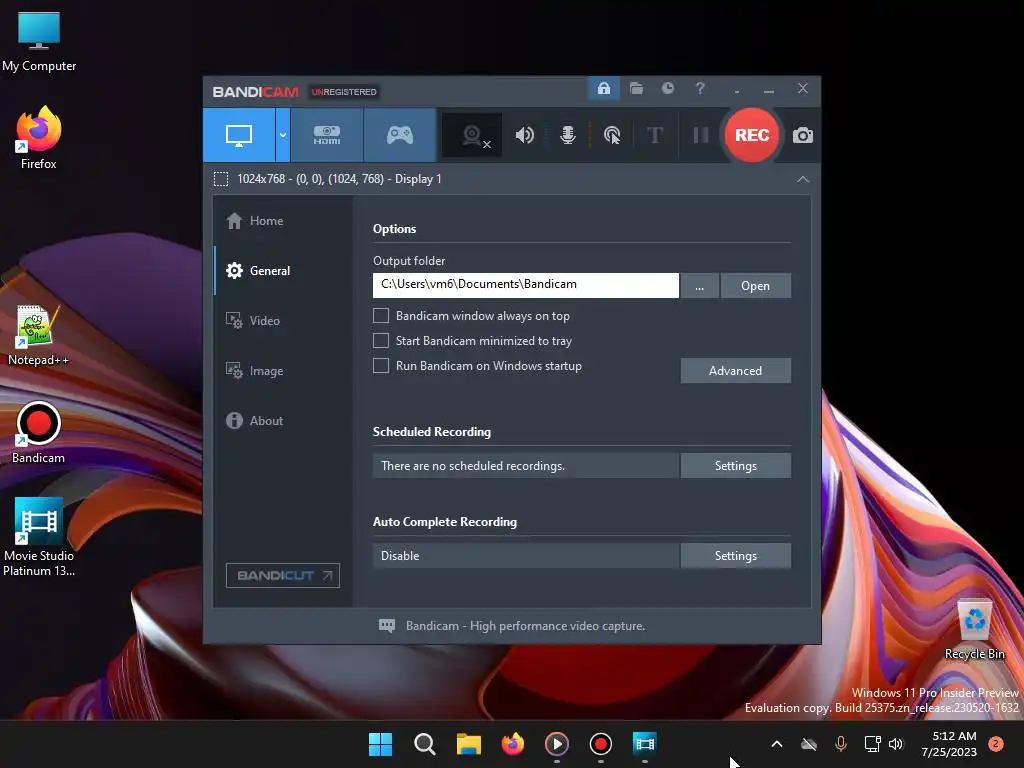Click the Open output folder button
The image size is (1024, 768).
(x=756, y=285)
